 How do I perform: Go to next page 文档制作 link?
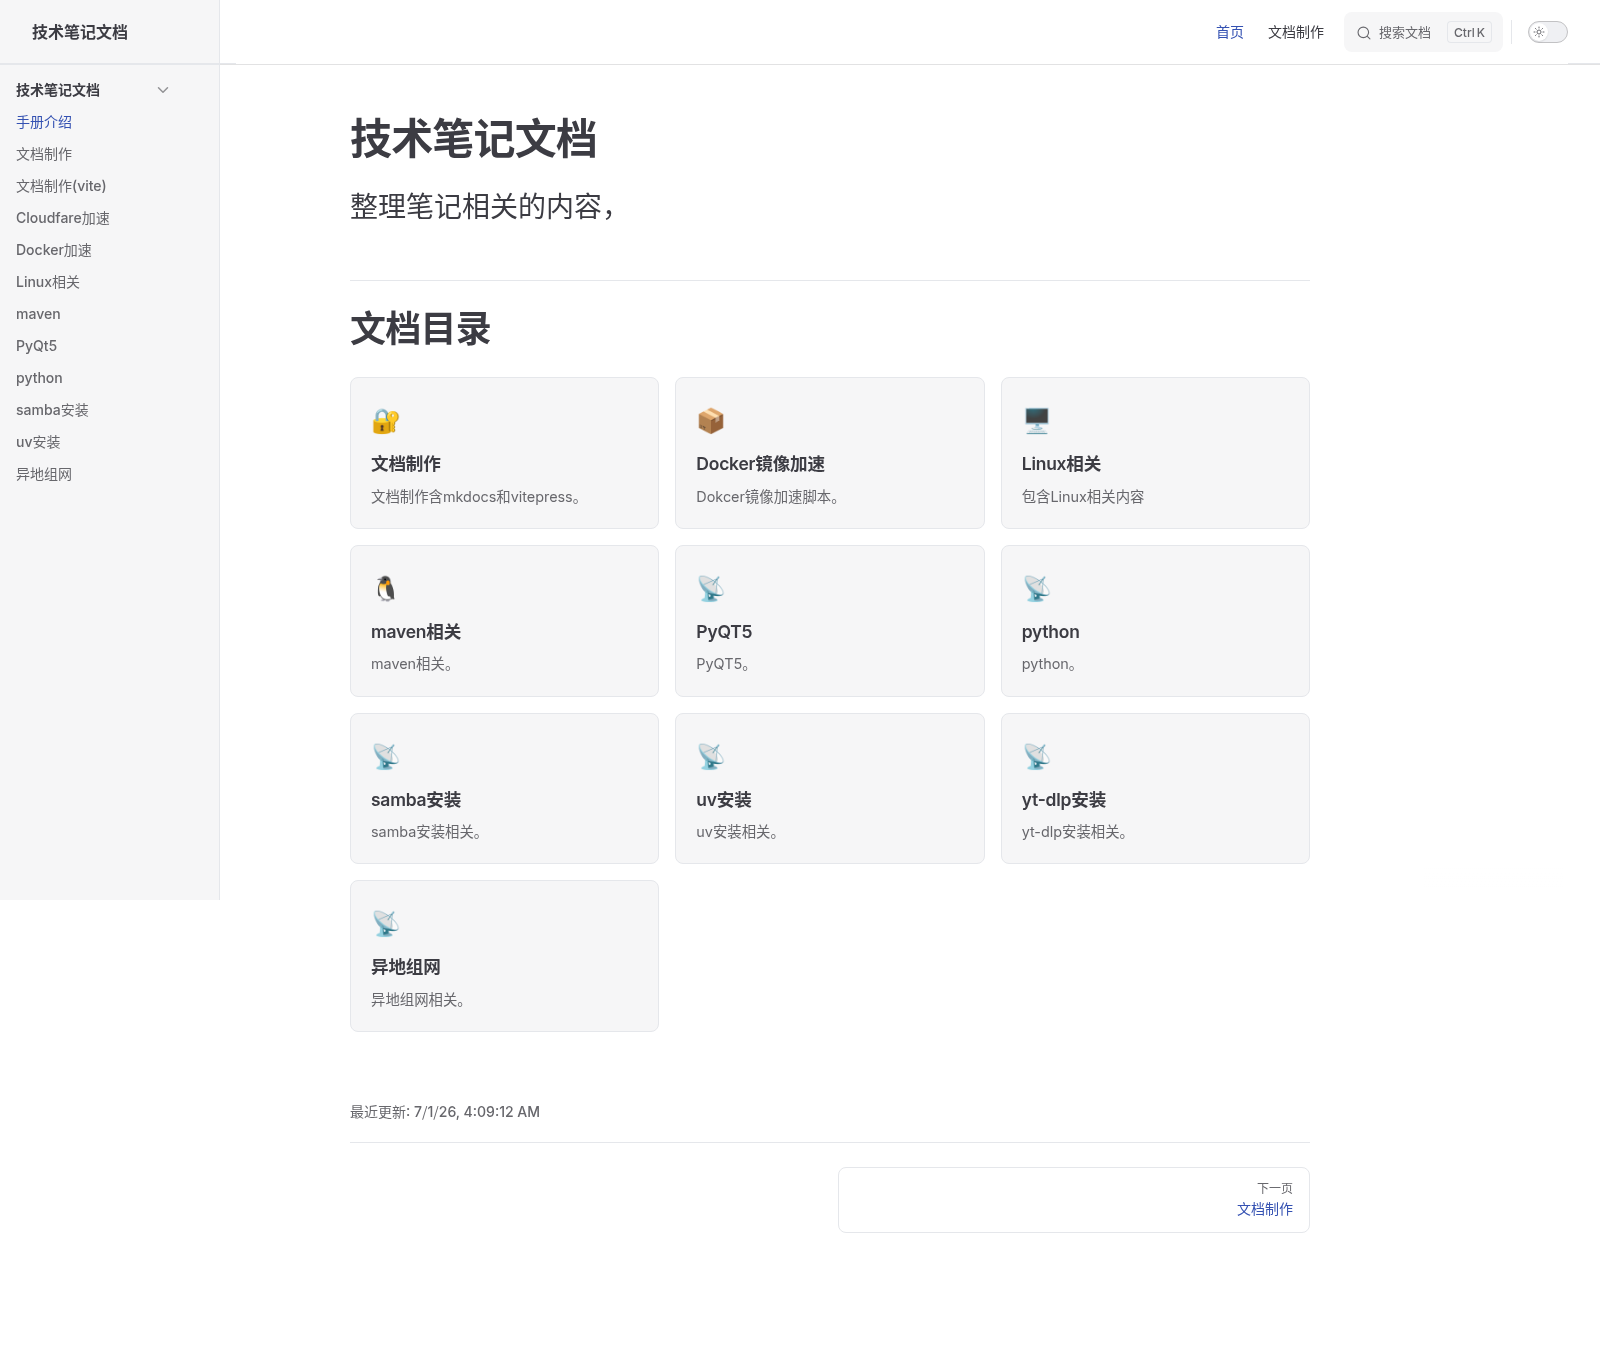click(1265, 1209)
